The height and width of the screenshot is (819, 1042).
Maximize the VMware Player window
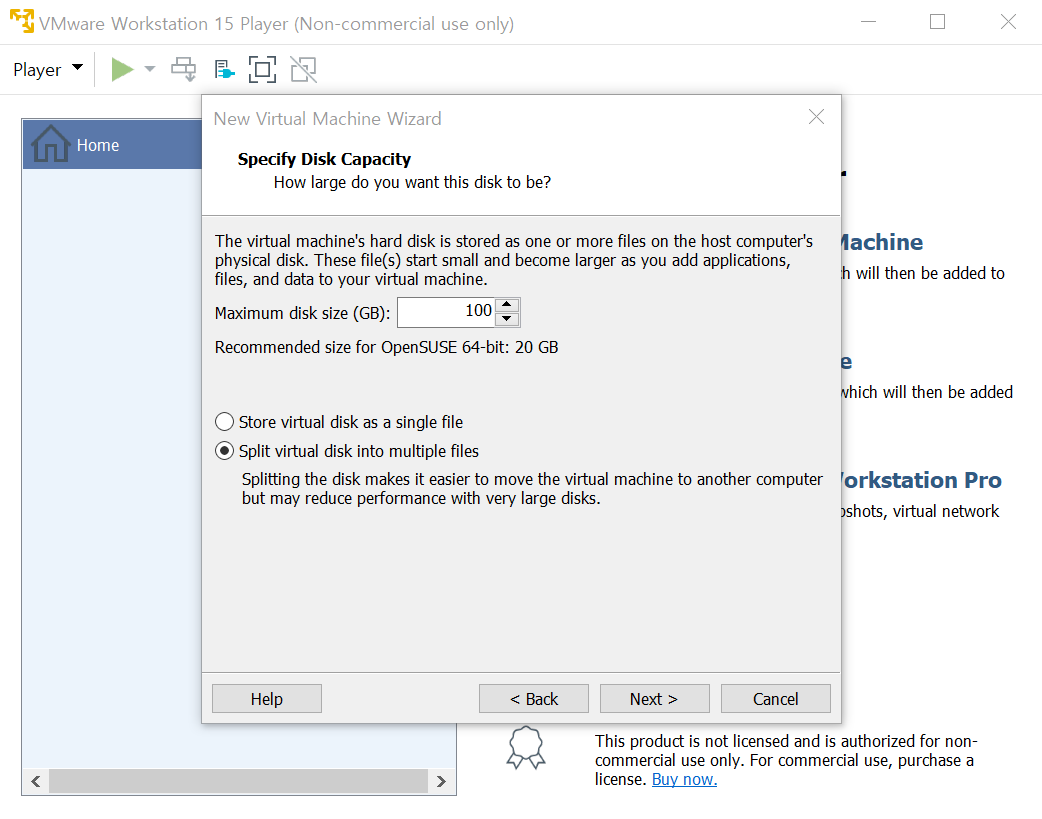937,22
